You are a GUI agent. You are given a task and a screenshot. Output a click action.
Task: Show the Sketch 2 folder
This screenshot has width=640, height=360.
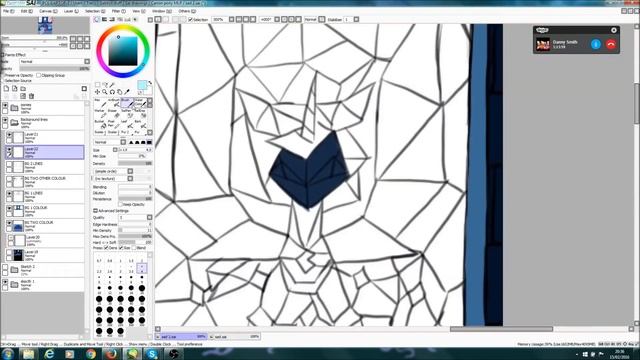click(5, 267)
